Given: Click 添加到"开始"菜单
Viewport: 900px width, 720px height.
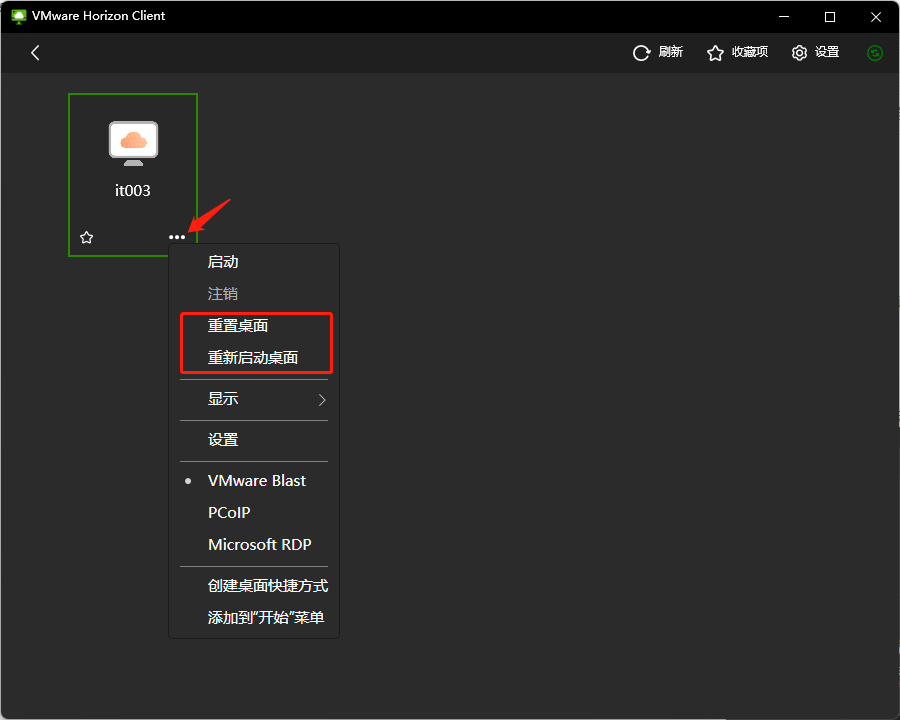Looking at the screenshot, I should (x=264, y=617).
